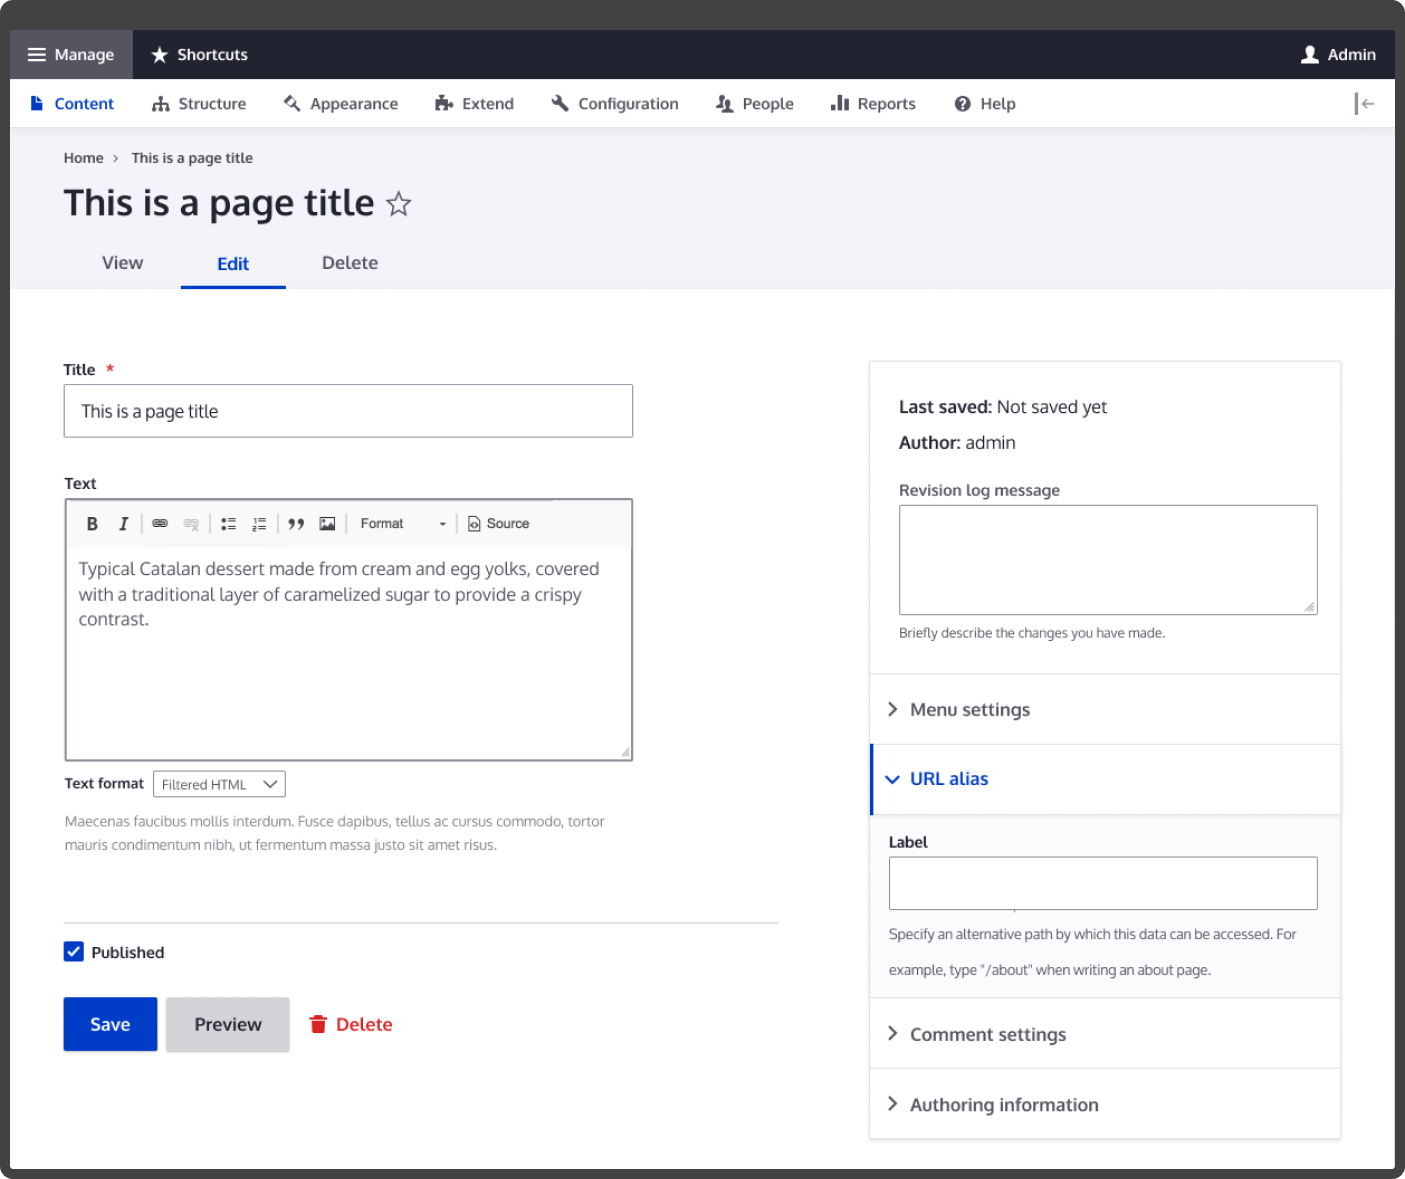Click the block quote icon
This screenshot has width=1405, height=1179.
tap(296, 524)
